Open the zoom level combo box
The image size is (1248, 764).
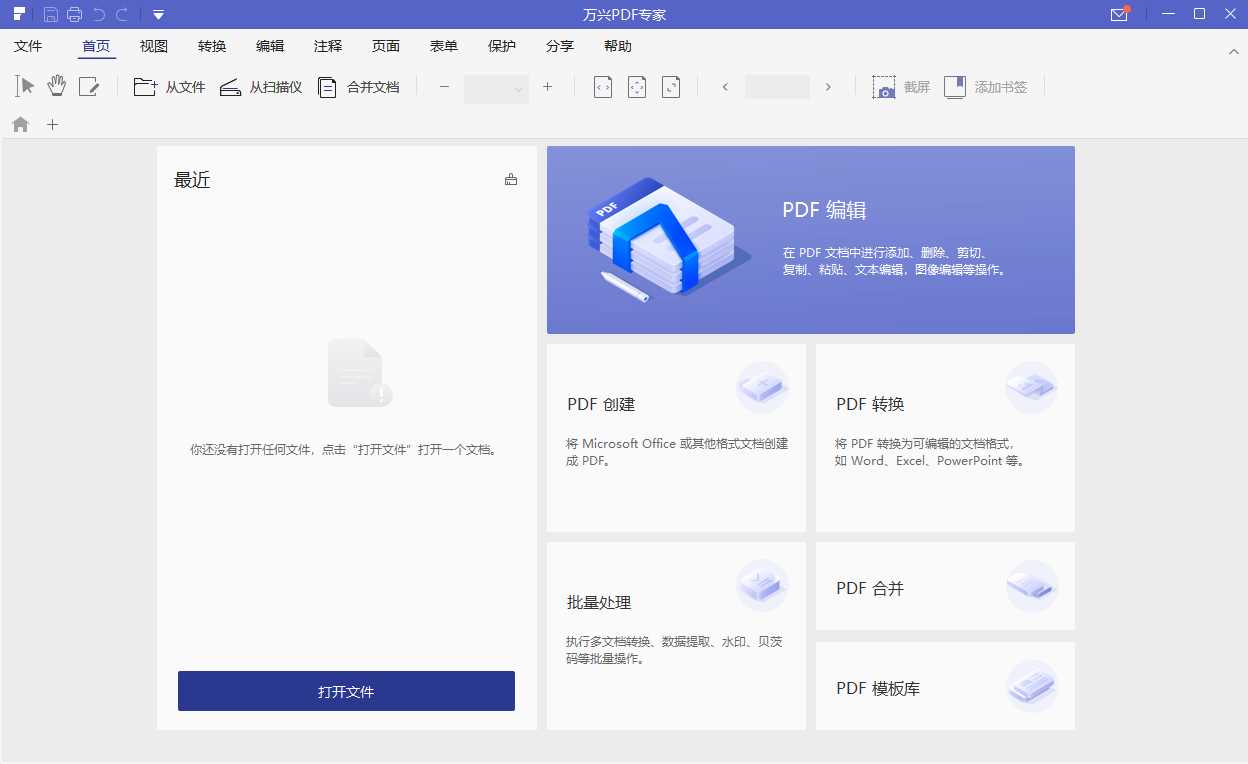[496, 88]
